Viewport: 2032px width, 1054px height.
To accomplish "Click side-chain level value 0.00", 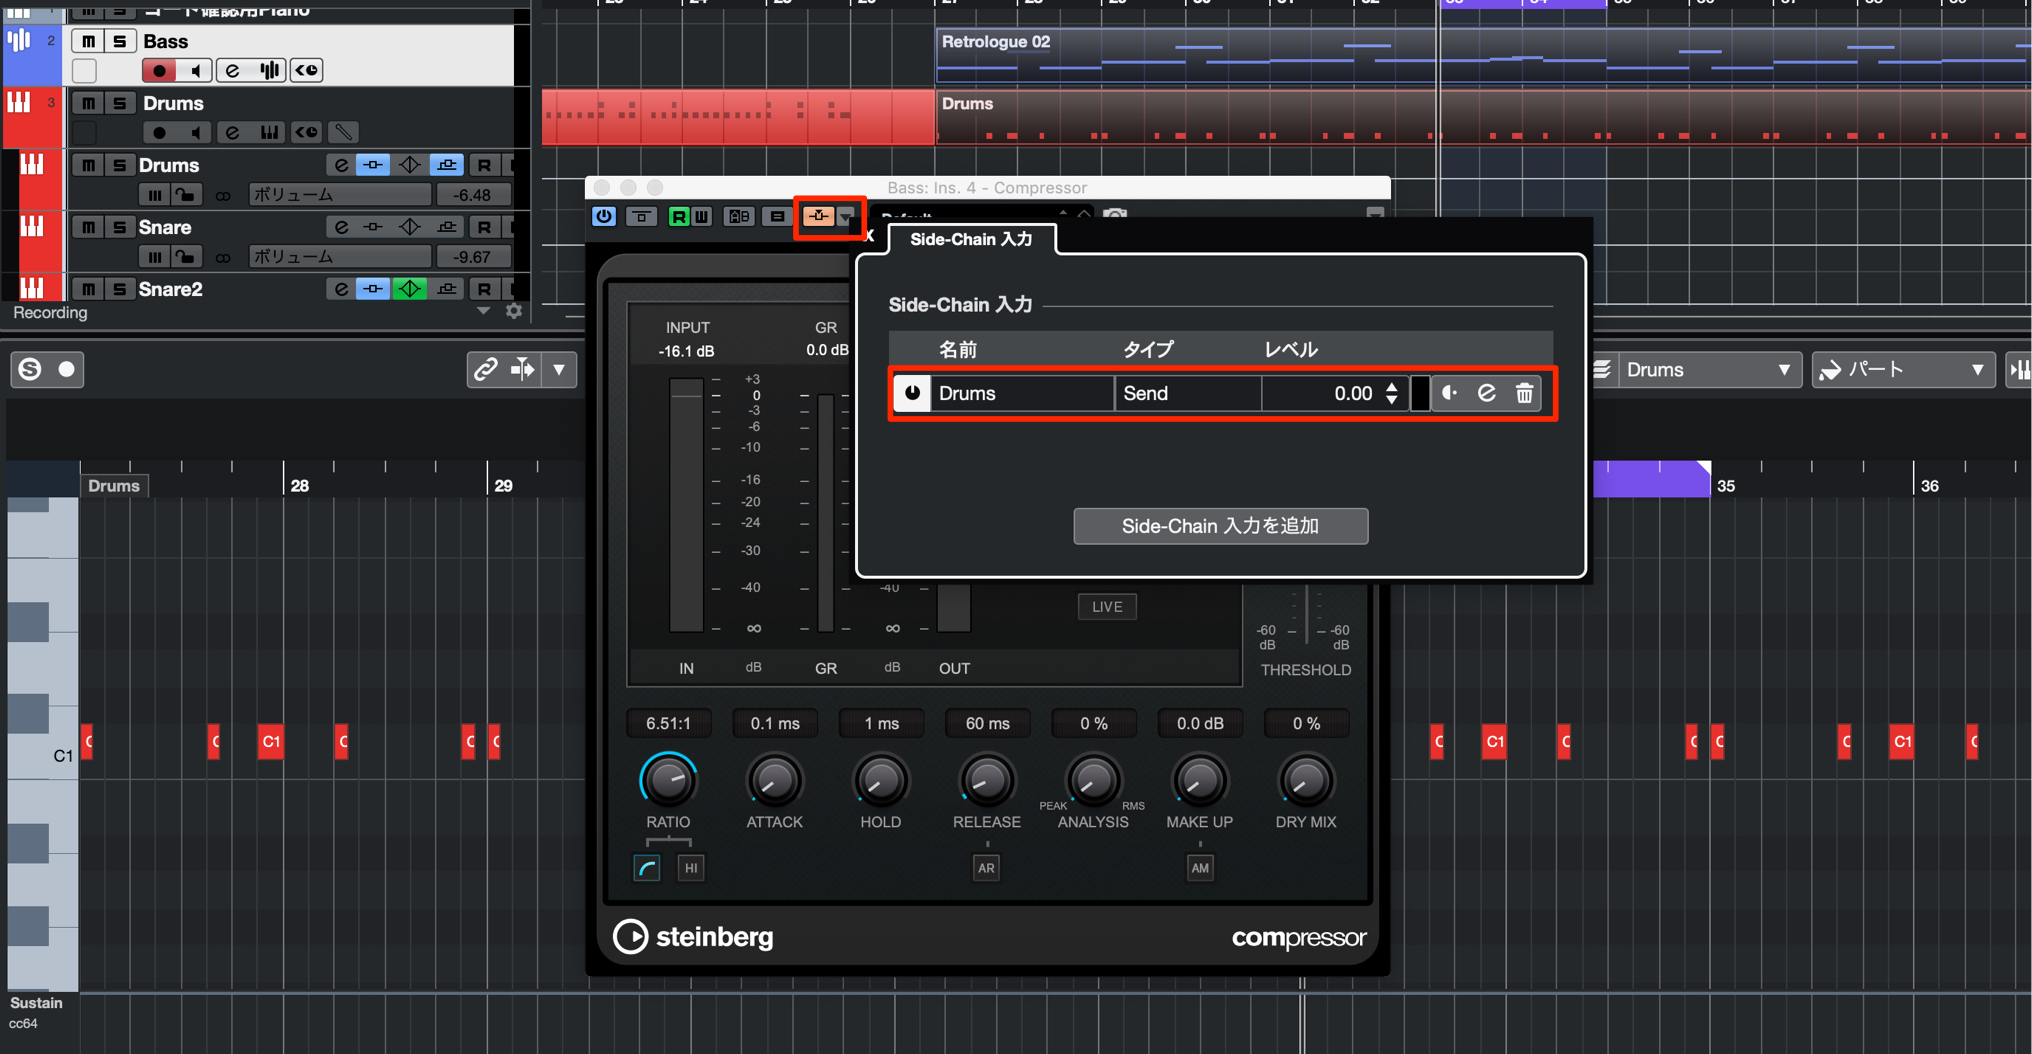I will [1352, 393].
